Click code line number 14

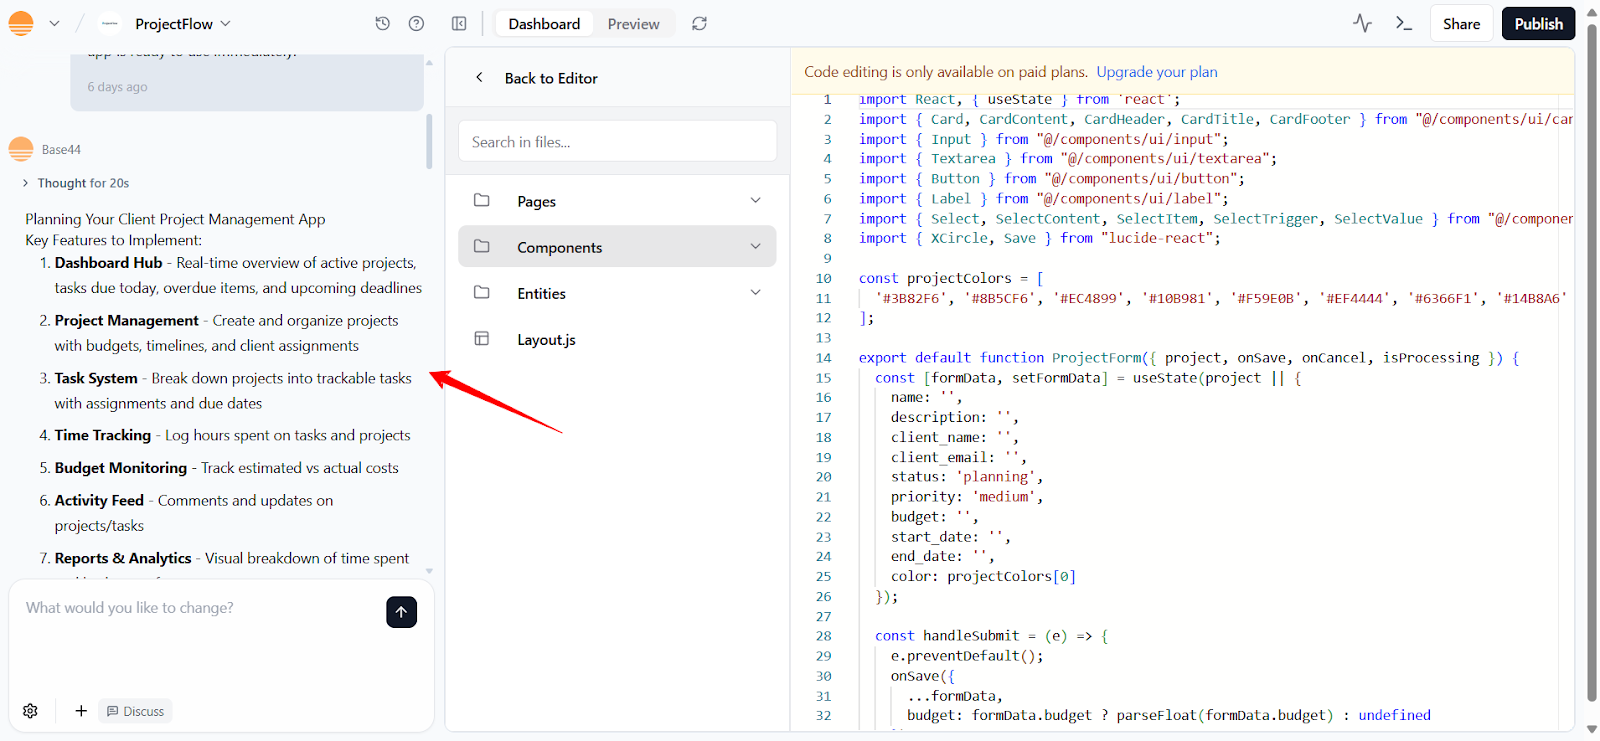[823, 358]
